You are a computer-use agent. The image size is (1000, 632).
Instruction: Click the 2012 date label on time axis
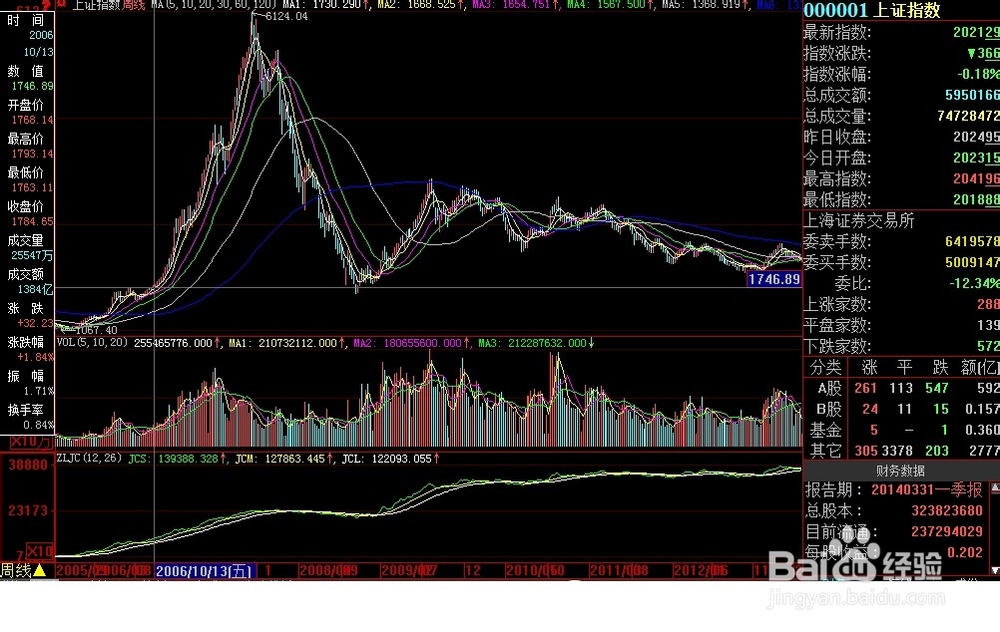click(x=700, y=571)
